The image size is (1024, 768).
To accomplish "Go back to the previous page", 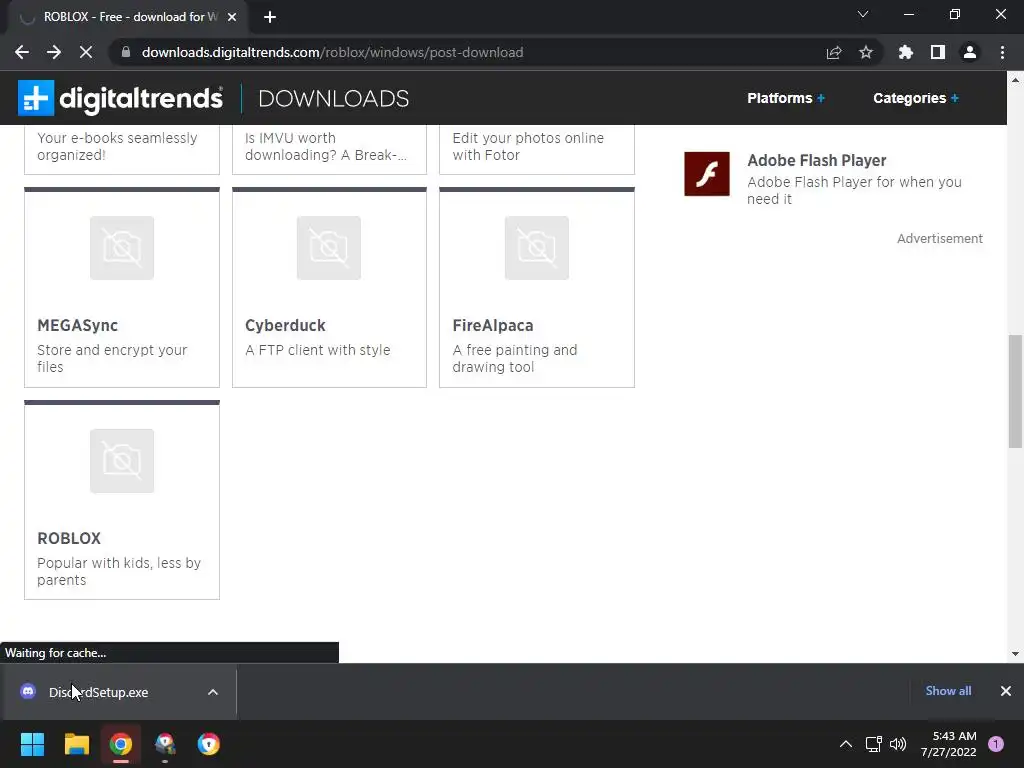I will 22,52.
